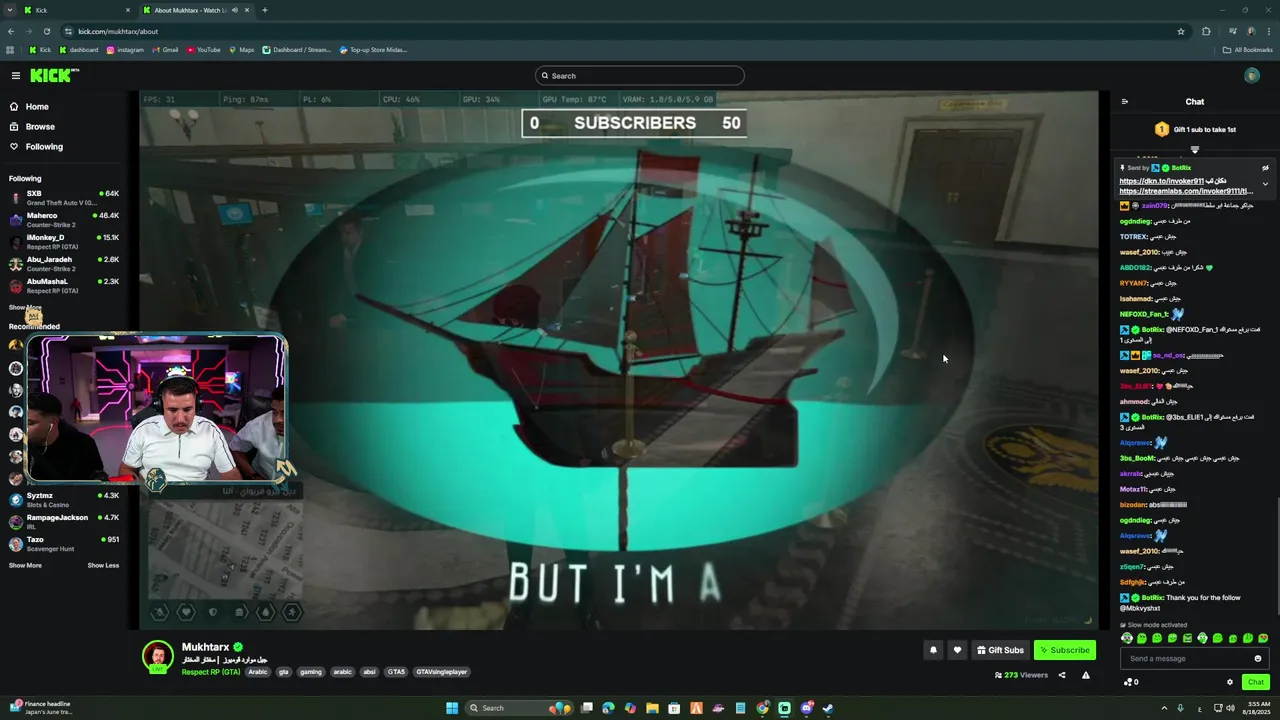Reload the page in browser
Screen dimensions: 1280x720
pyautogui.click(x=46, y=31)
